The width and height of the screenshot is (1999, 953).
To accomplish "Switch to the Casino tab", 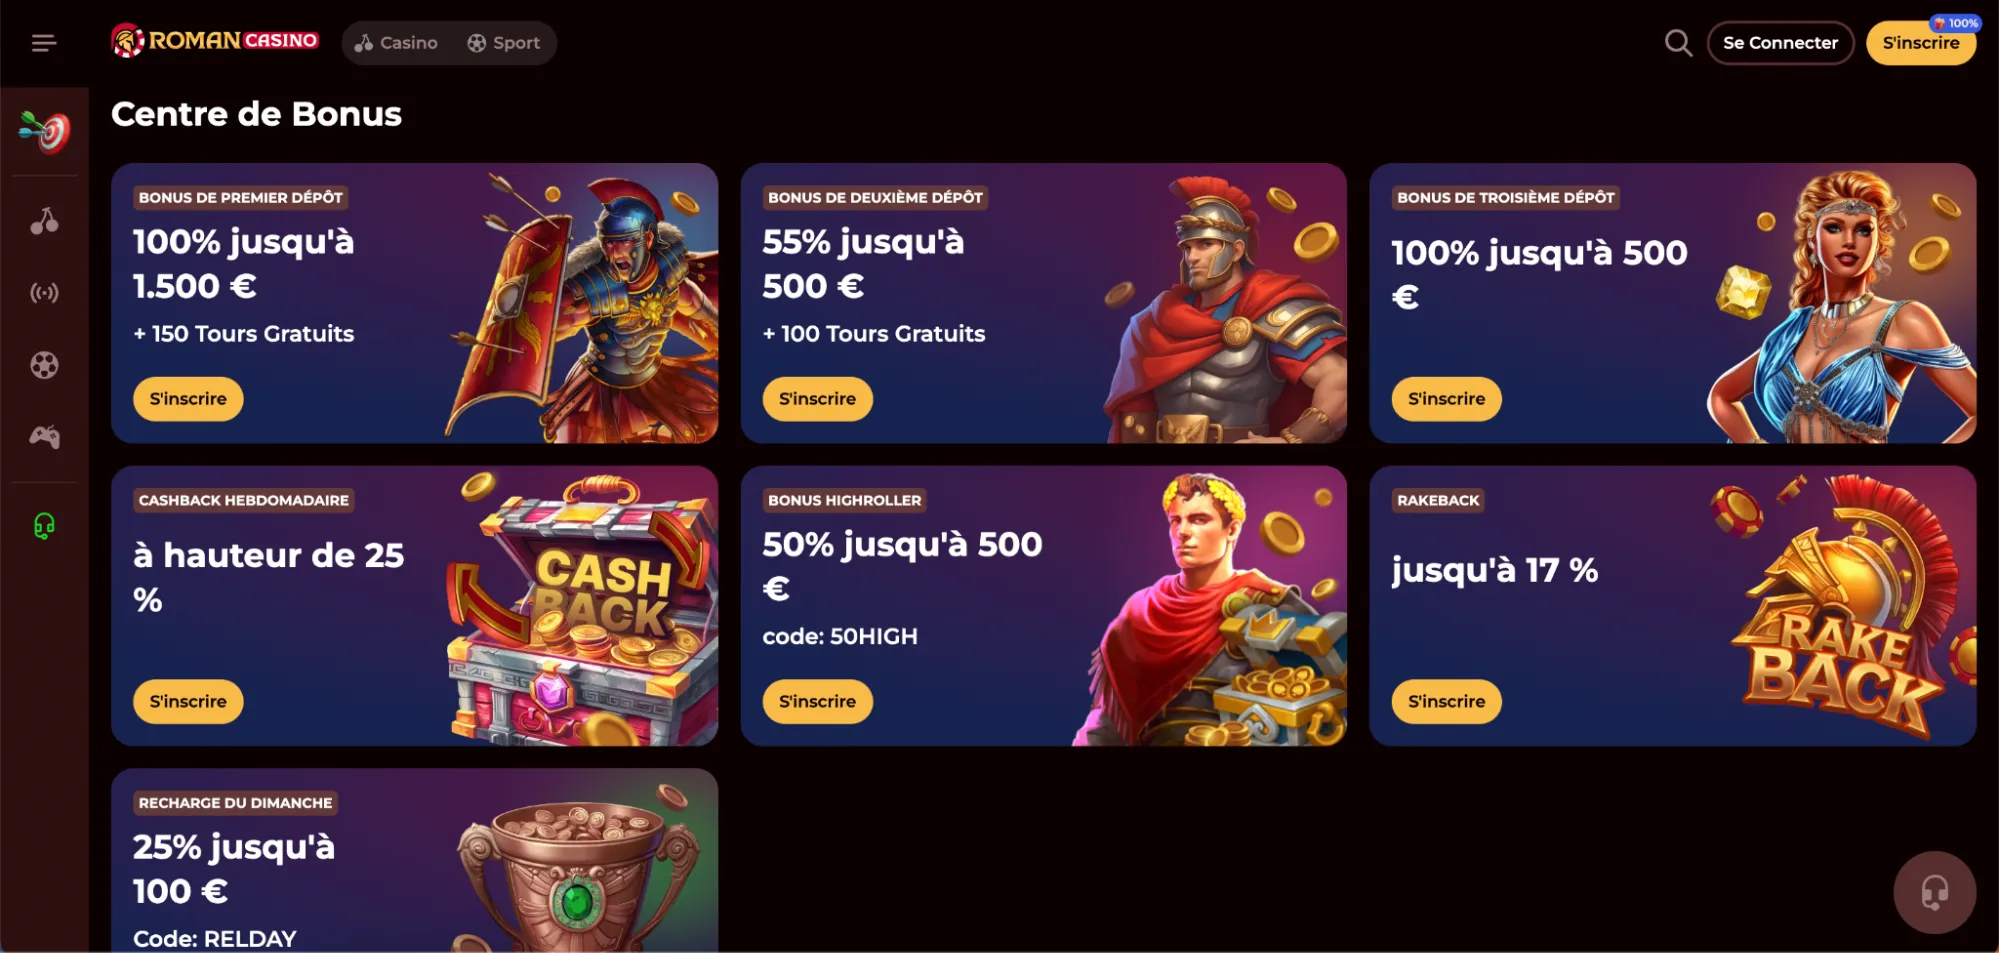I will pos(396,43).
